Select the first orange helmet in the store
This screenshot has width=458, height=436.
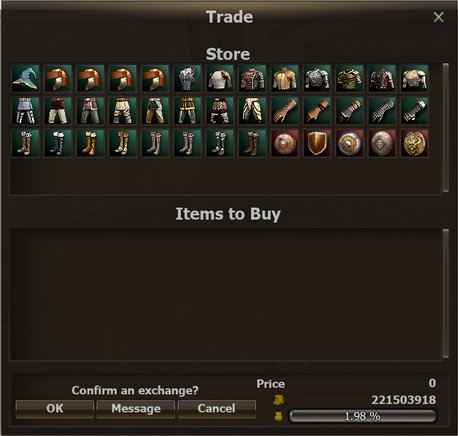click(58, 78)
